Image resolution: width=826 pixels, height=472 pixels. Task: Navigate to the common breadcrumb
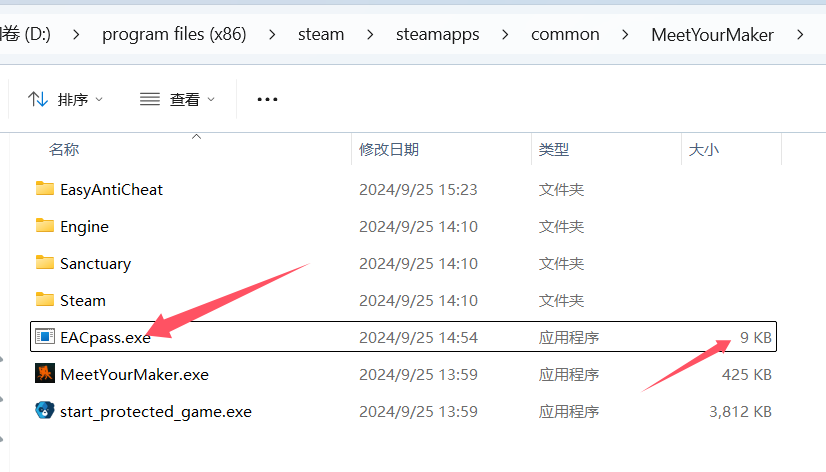click(565, 35)
